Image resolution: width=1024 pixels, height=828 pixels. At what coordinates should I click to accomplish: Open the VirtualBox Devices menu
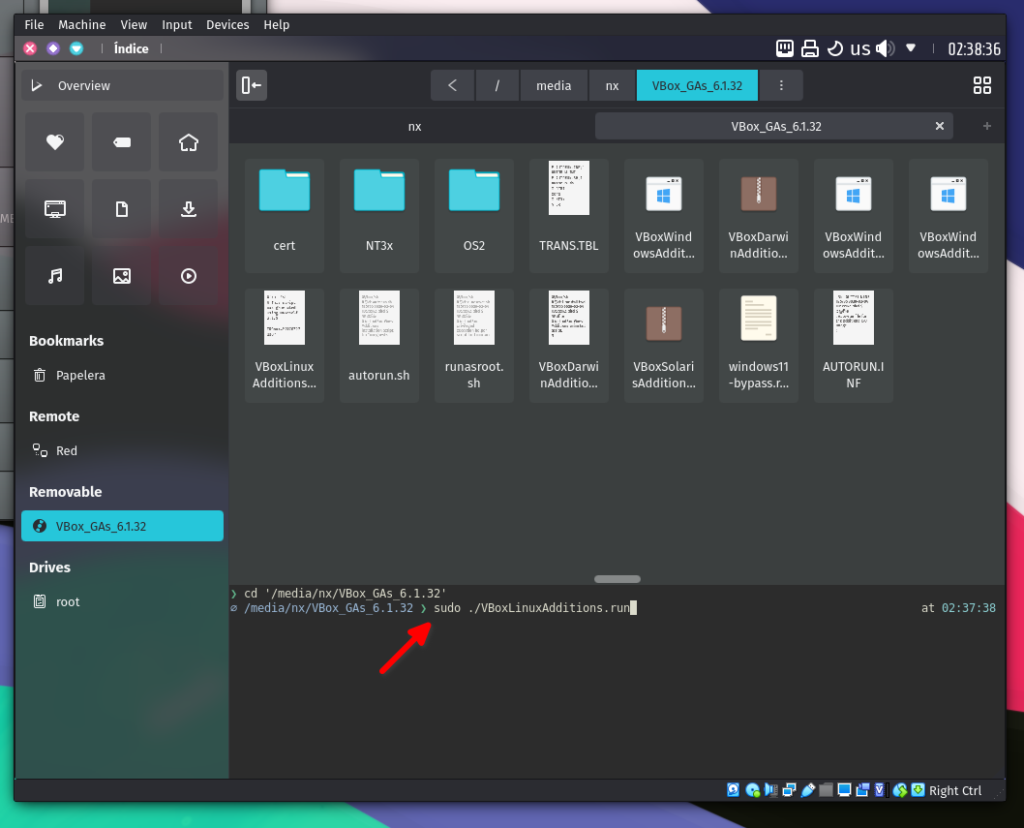pos(227,25)
